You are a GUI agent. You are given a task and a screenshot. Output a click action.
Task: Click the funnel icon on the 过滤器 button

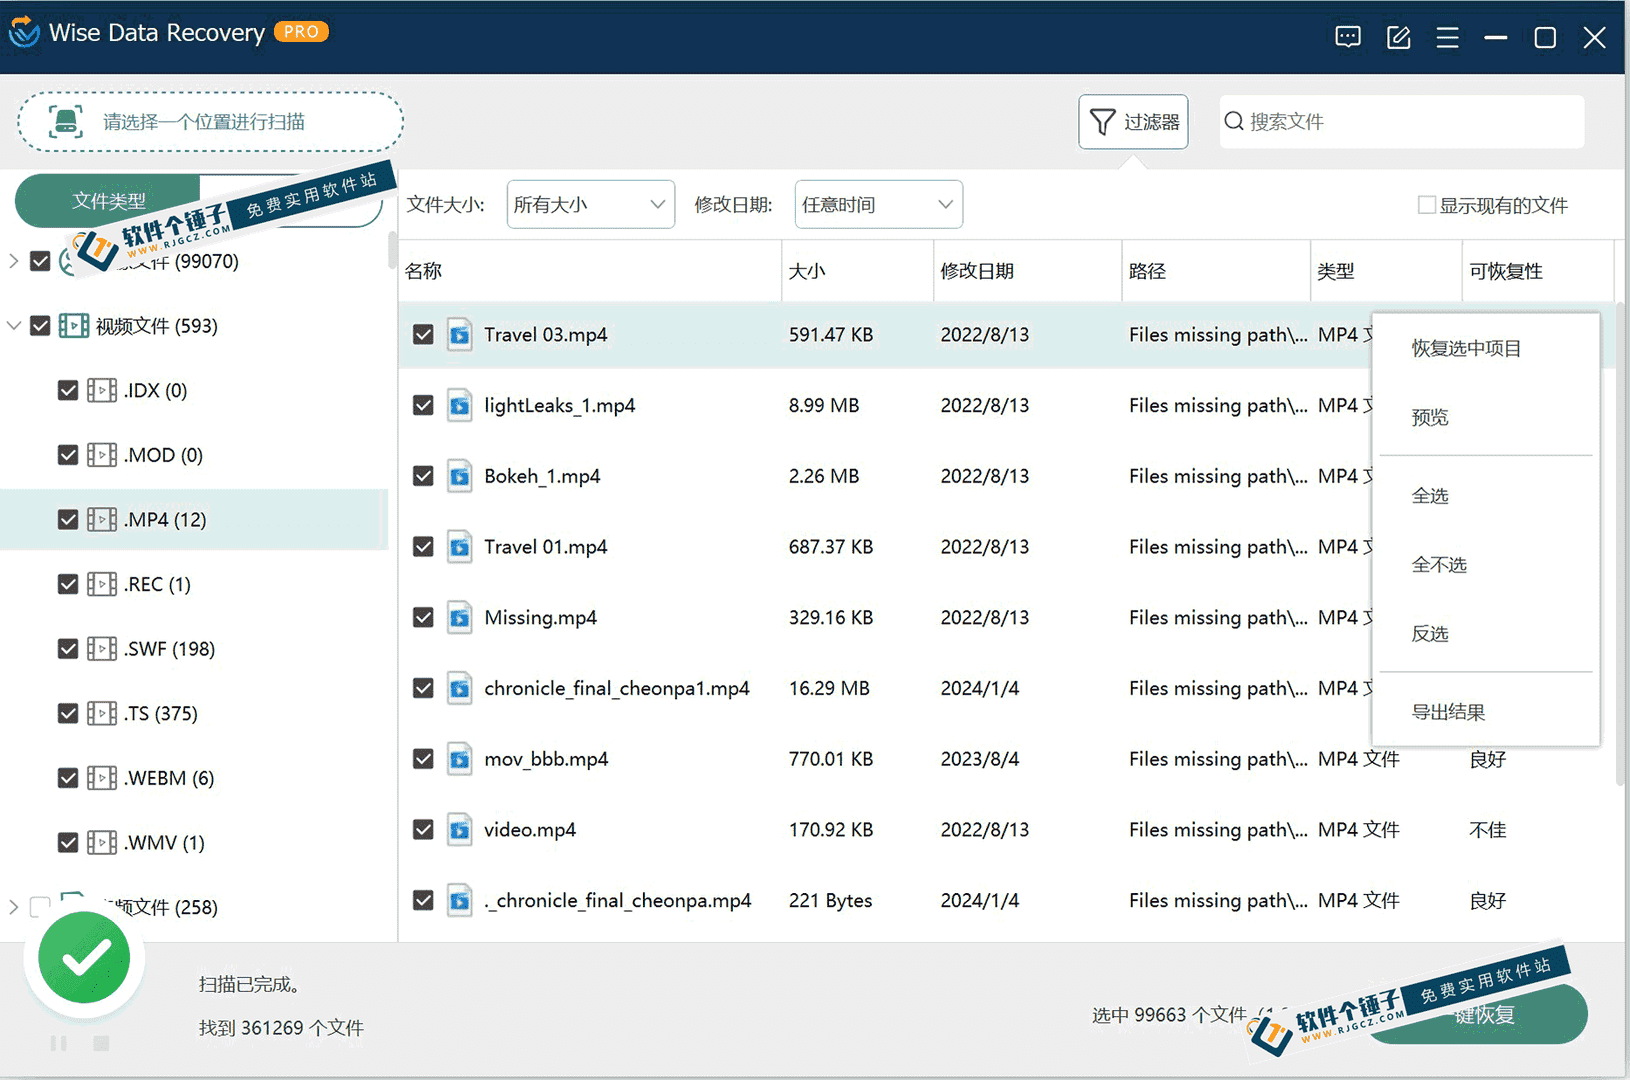1103,121
